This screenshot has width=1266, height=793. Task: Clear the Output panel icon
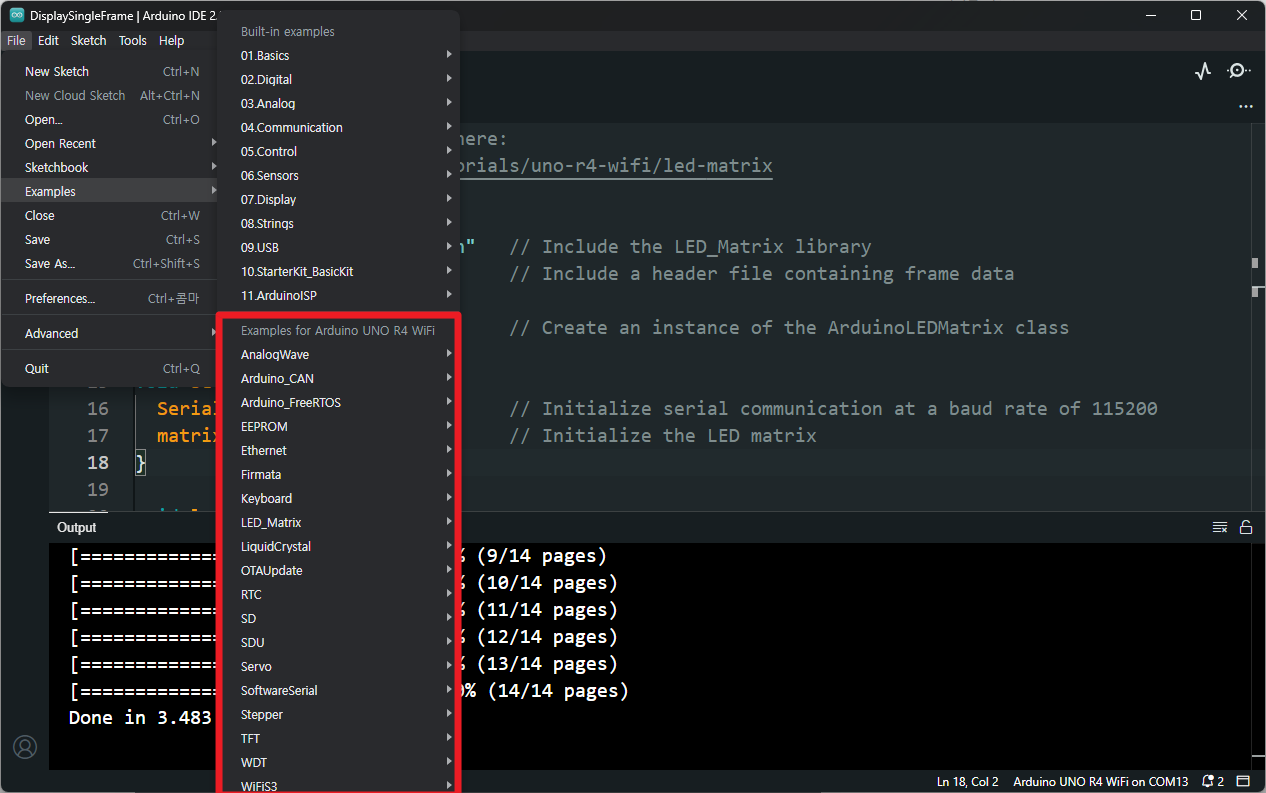coord(1220,527)
